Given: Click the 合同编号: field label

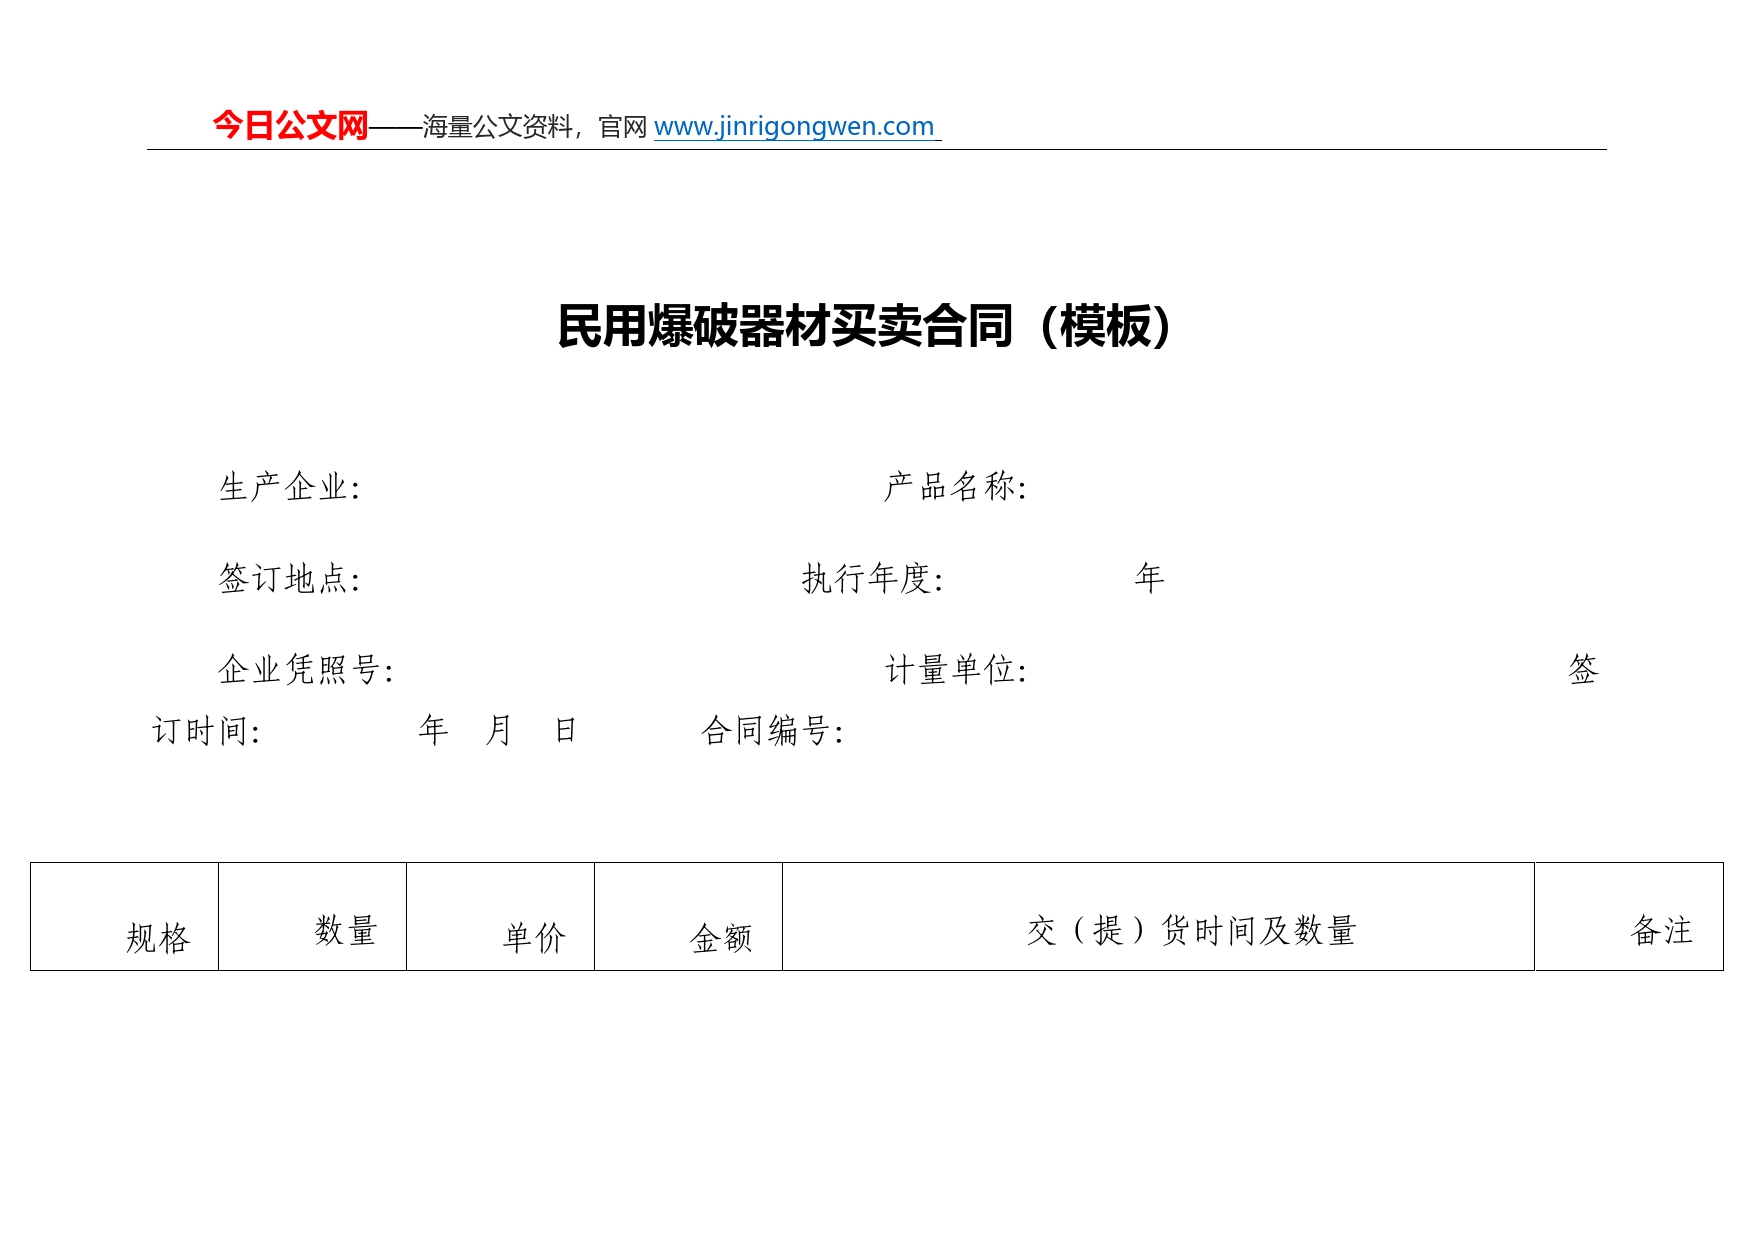Looking at the screenshot, I should click(772, 731).
